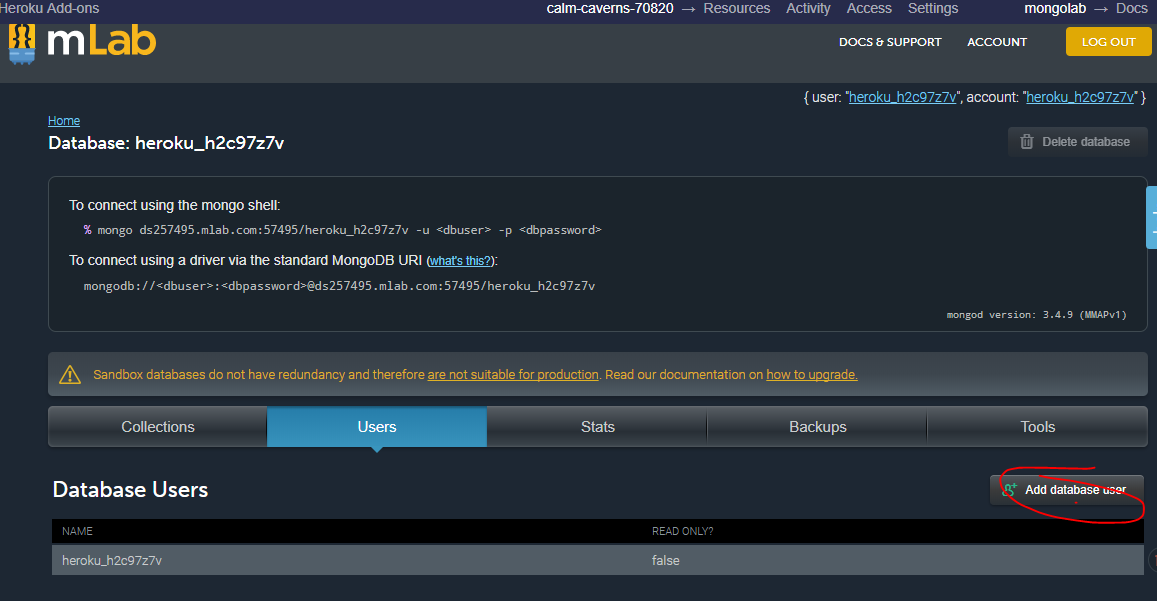The width and height of the screenshot is (1157, 601).
Task: Click the blue feedback tab on the right edge
Action: click(1151, 217)
